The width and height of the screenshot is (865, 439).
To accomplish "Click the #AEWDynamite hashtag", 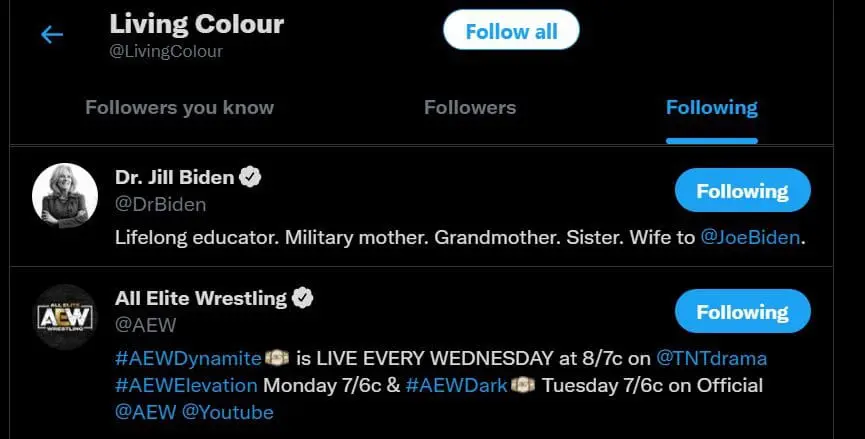I will pyautogui.click(x=188, y=358).
